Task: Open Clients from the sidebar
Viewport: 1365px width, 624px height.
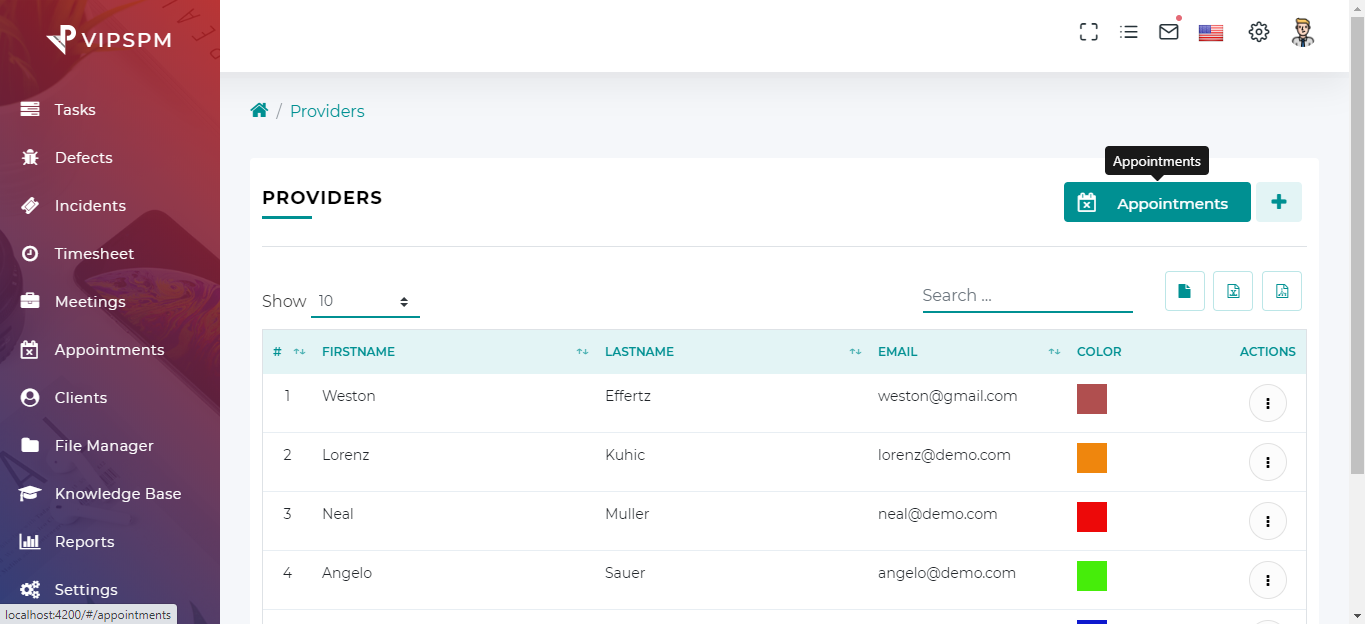Action: (81, 397)
